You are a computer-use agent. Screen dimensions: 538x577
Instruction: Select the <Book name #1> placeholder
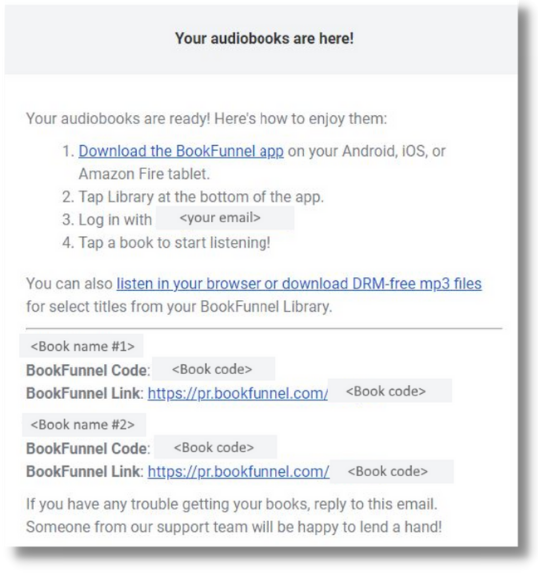(81, 346)
